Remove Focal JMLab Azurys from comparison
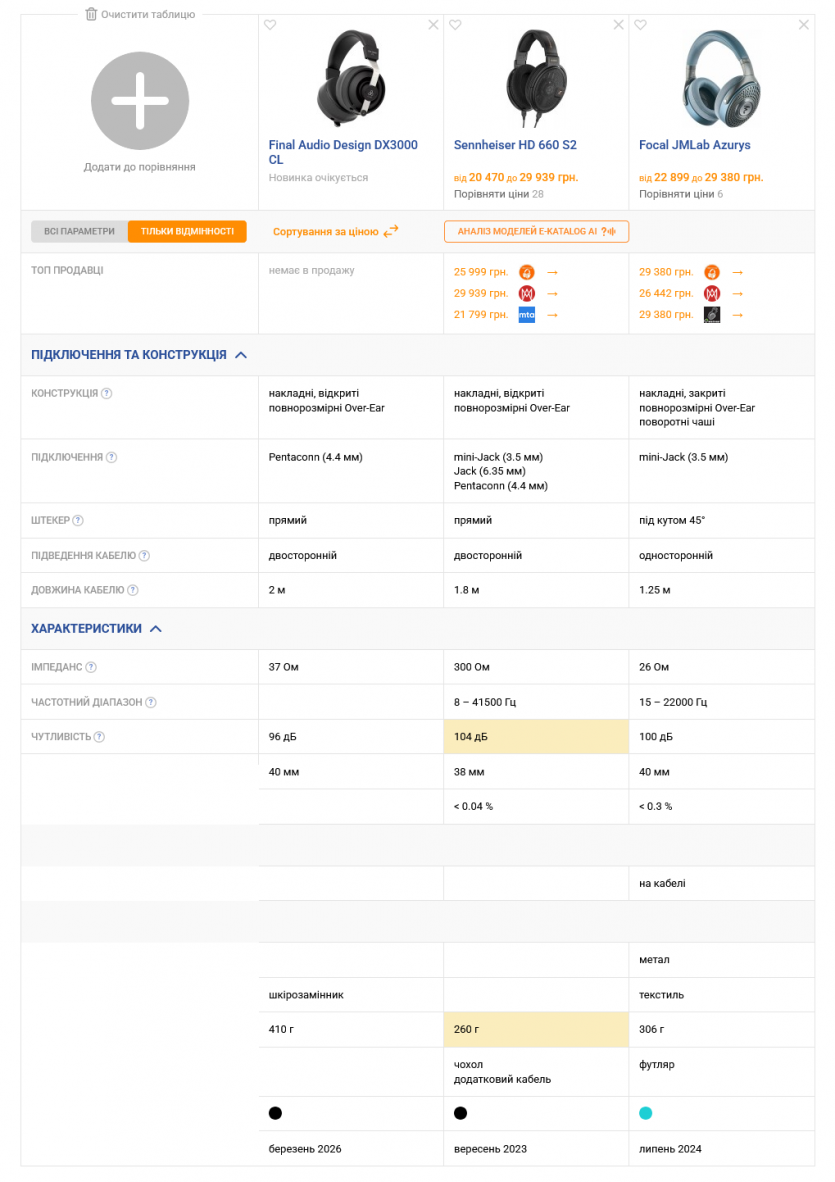 (x=803, y=25)
